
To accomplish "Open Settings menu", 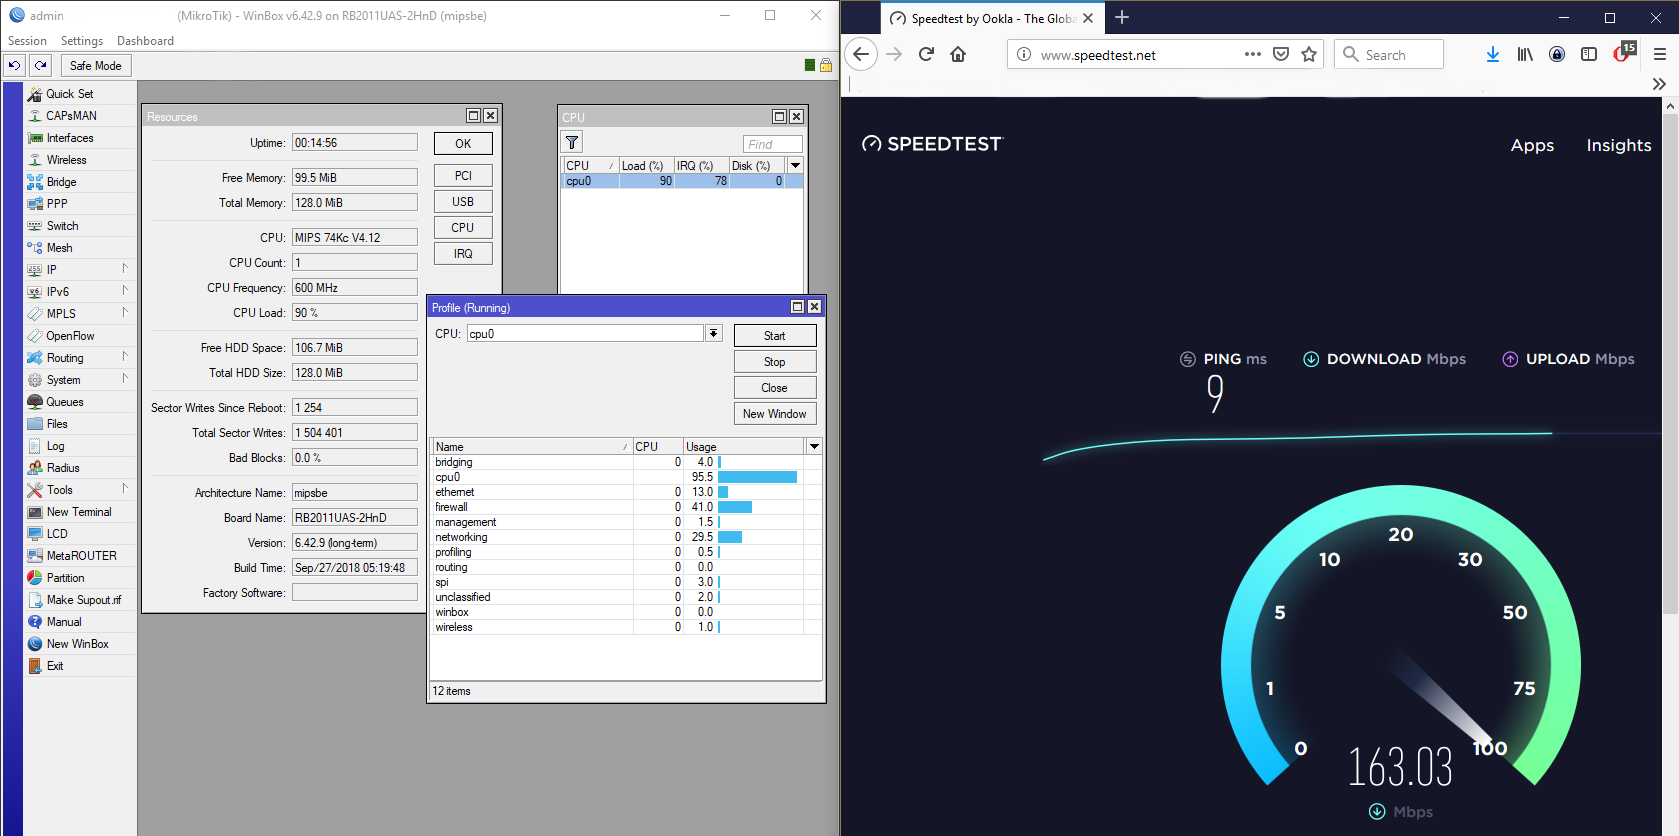I will tap(82, 41).
